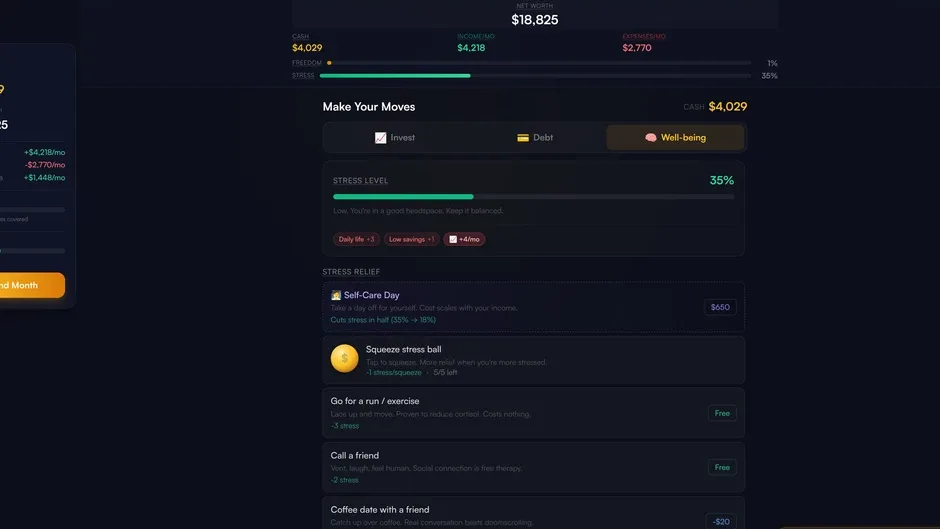The height and width of the screenshot is (529, 940).
Task: Click the Daily life +3 tag
Action: tap(356, 239)
